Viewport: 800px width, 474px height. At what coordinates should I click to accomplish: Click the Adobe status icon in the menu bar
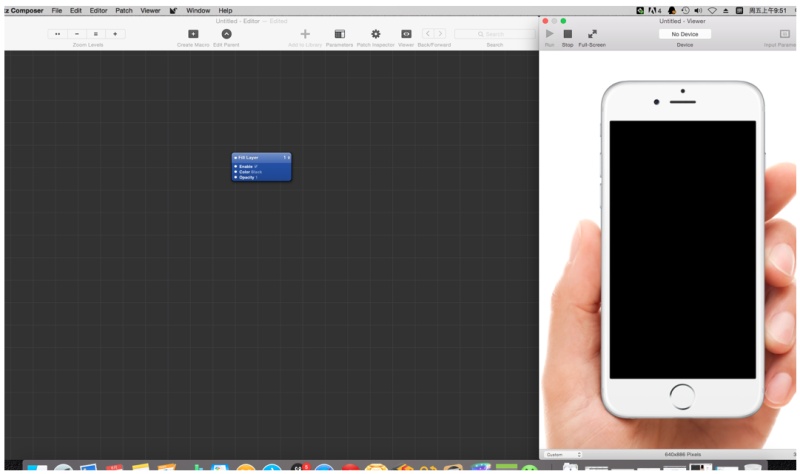coord(655,10)
